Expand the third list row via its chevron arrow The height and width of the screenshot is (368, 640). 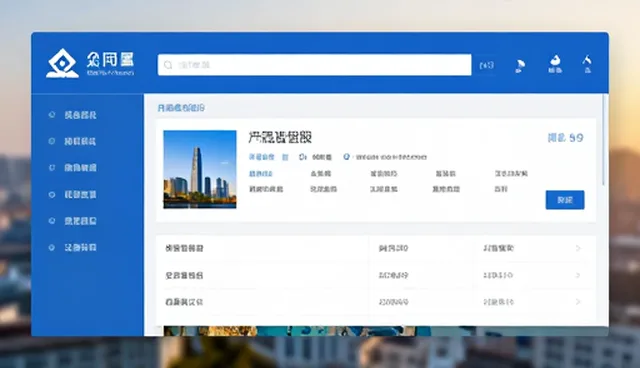578,302
